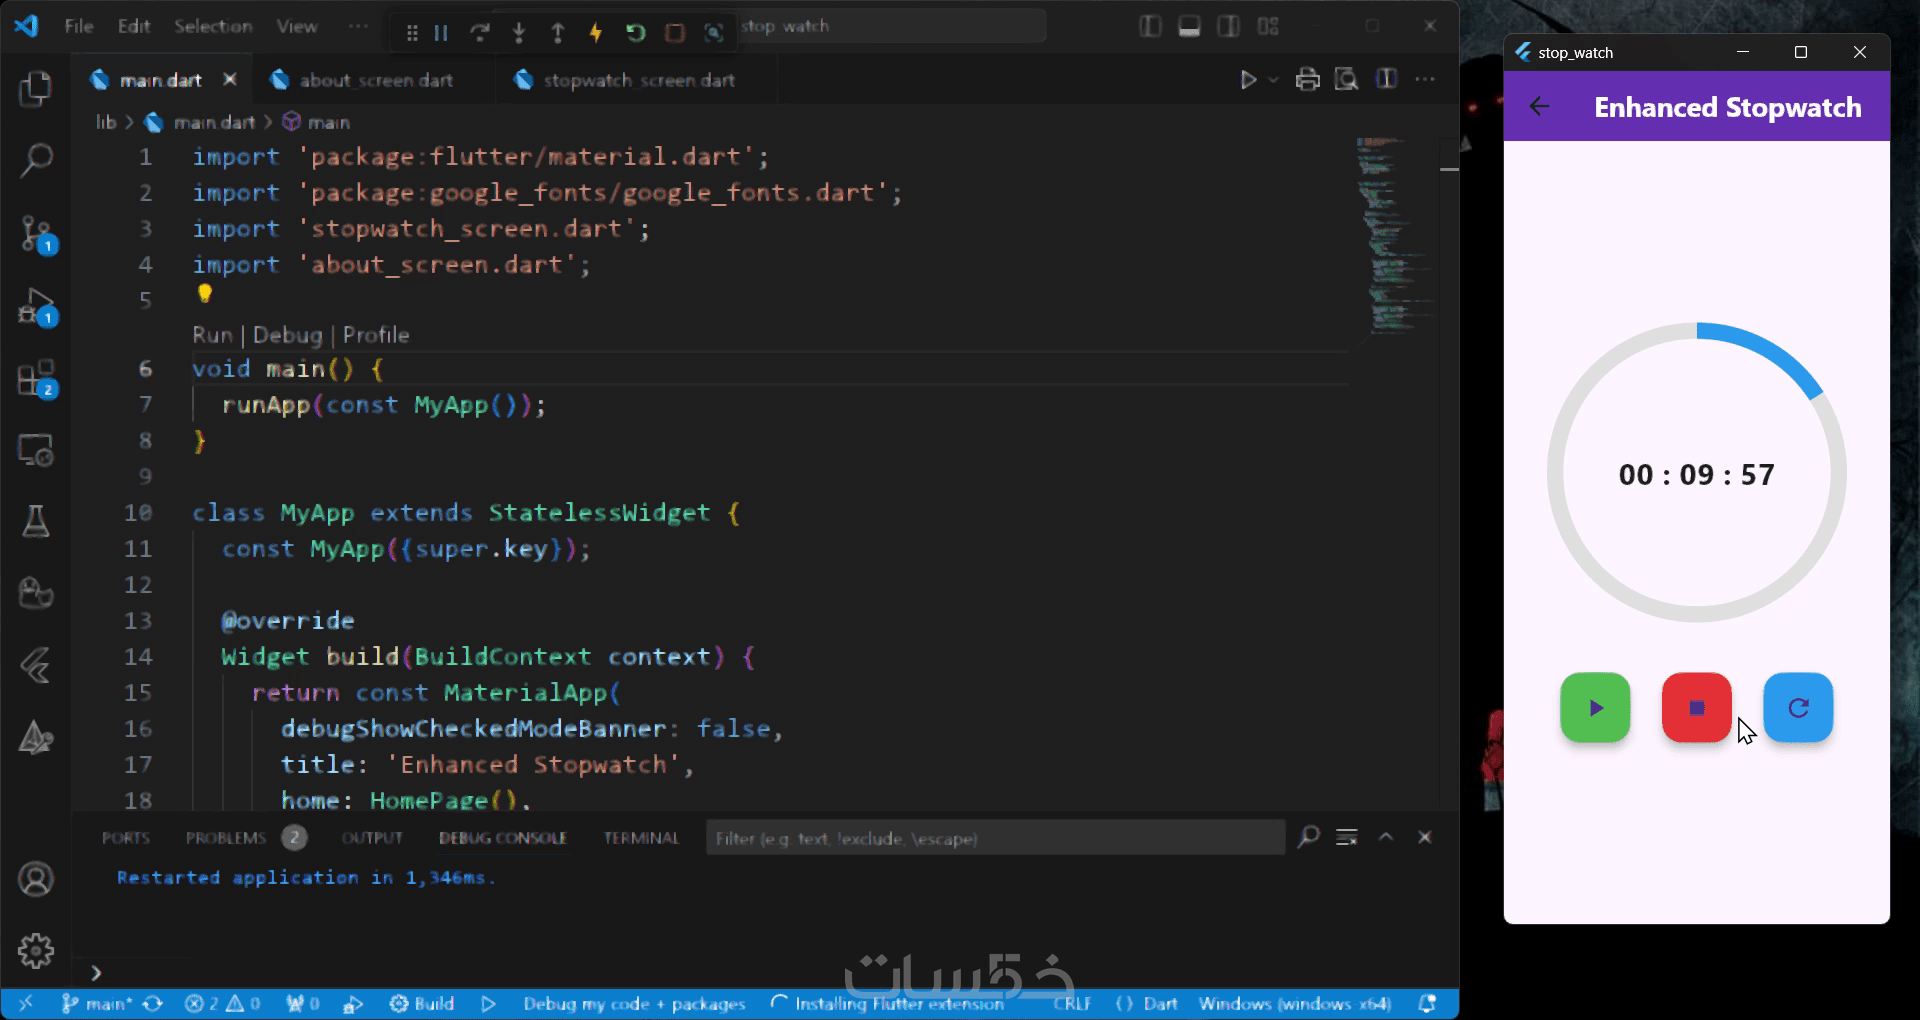Click the green Hot Restart icon

click(636, 32)
